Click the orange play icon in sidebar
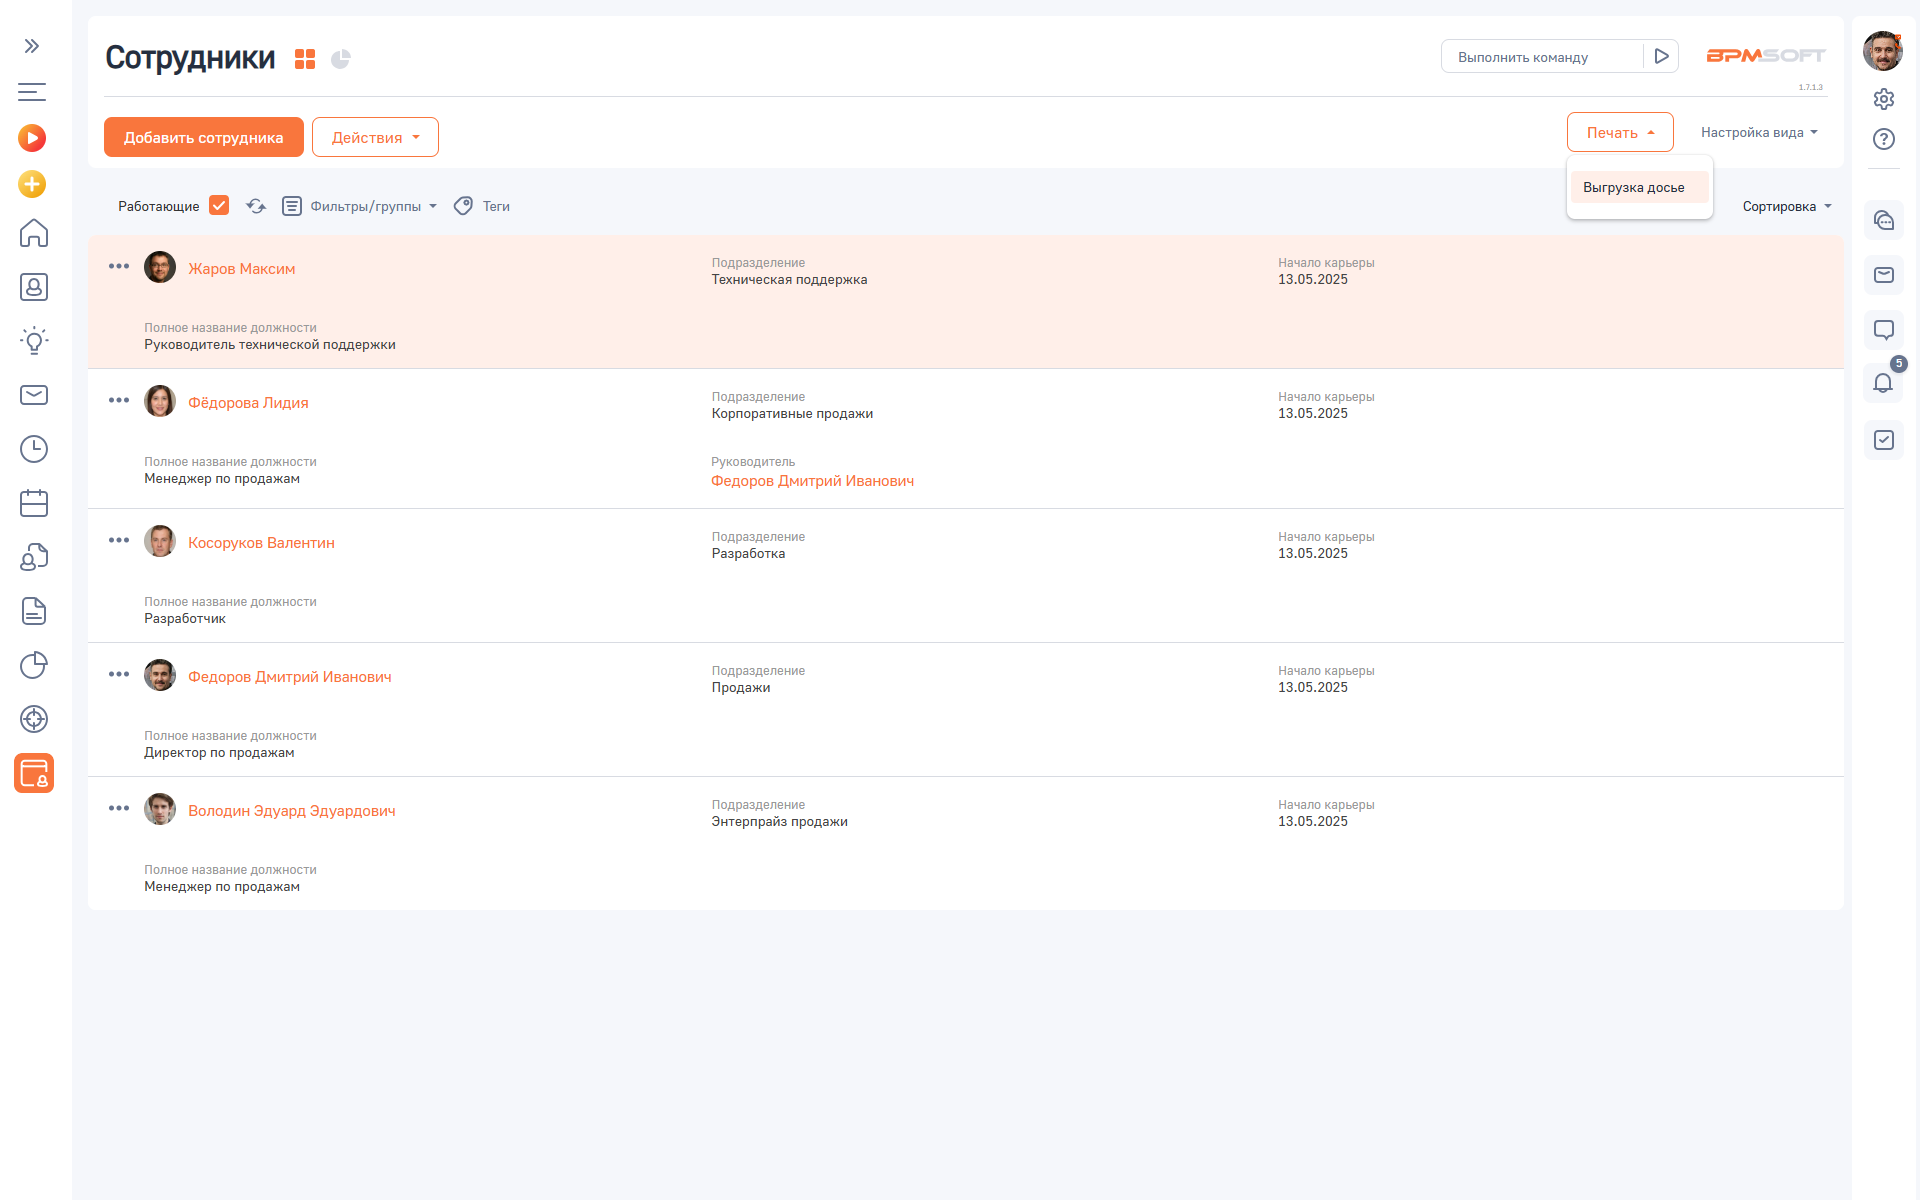This screenshot has width=1920, height=1200. pyautogui.click(x=32, y=138)
